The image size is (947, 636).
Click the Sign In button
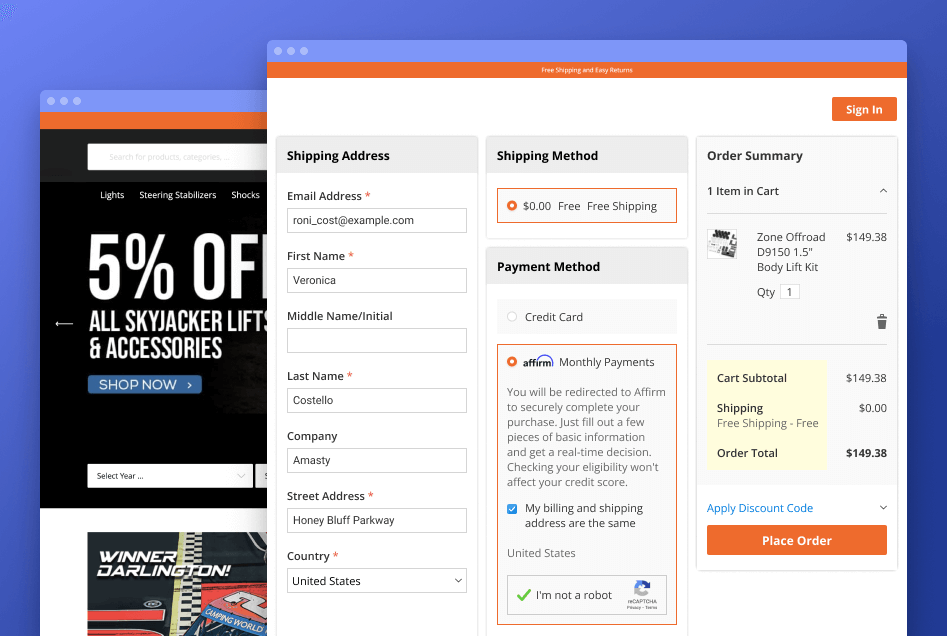(x=863, y=110)
